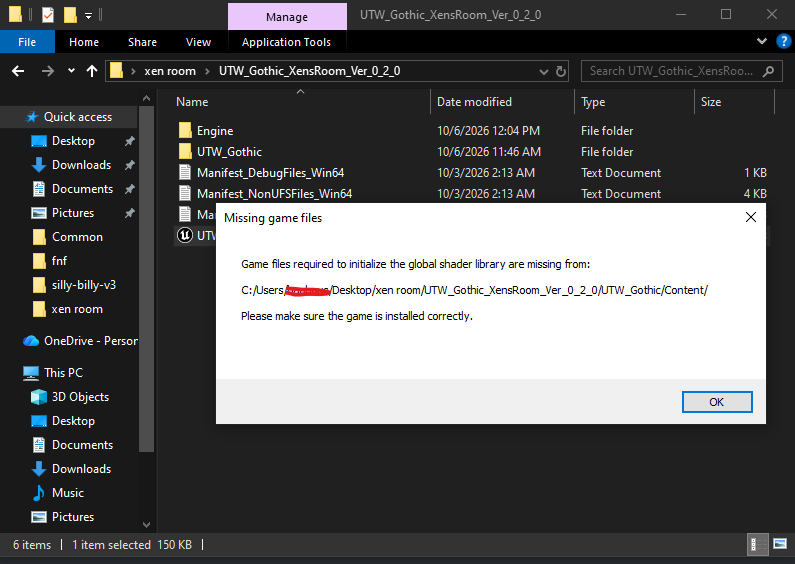
Task: Click the Properties icon in title bar
Action: tap(48, 15)
